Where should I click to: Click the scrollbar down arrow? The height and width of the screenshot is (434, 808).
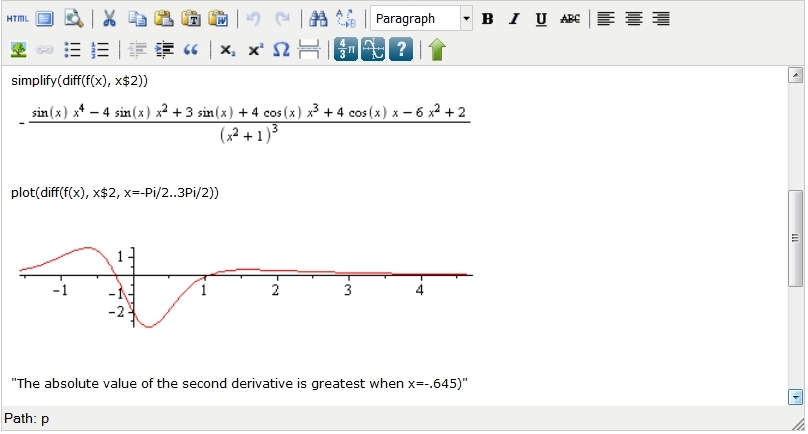point(796,397)
